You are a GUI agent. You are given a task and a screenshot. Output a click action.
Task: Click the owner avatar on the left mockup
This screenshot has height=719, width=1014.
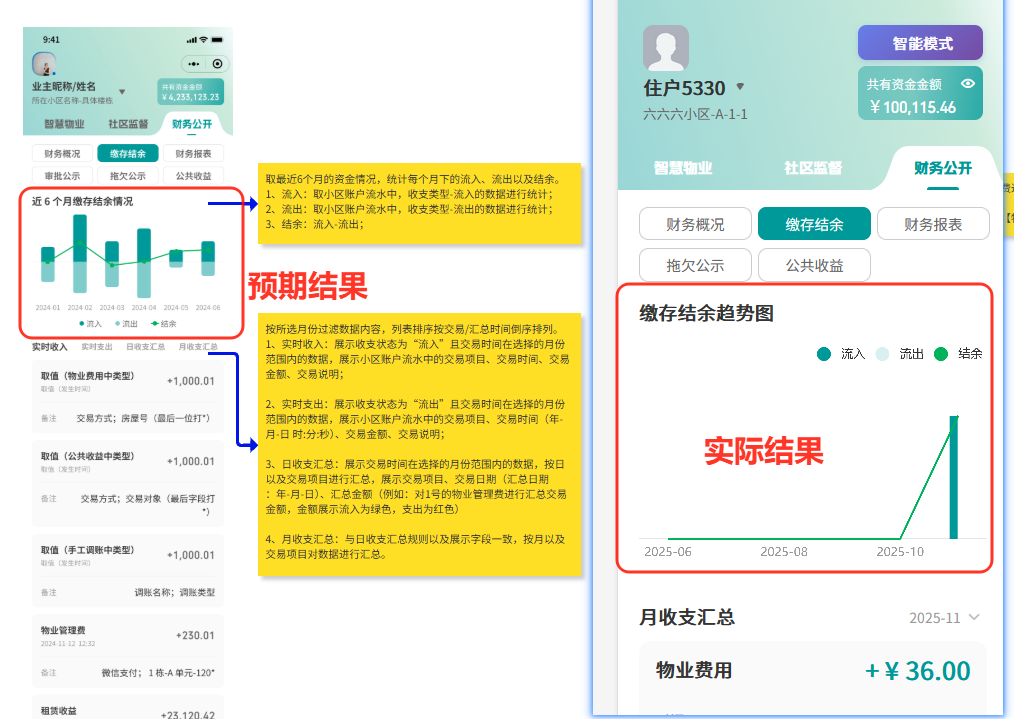pos(44,63)
